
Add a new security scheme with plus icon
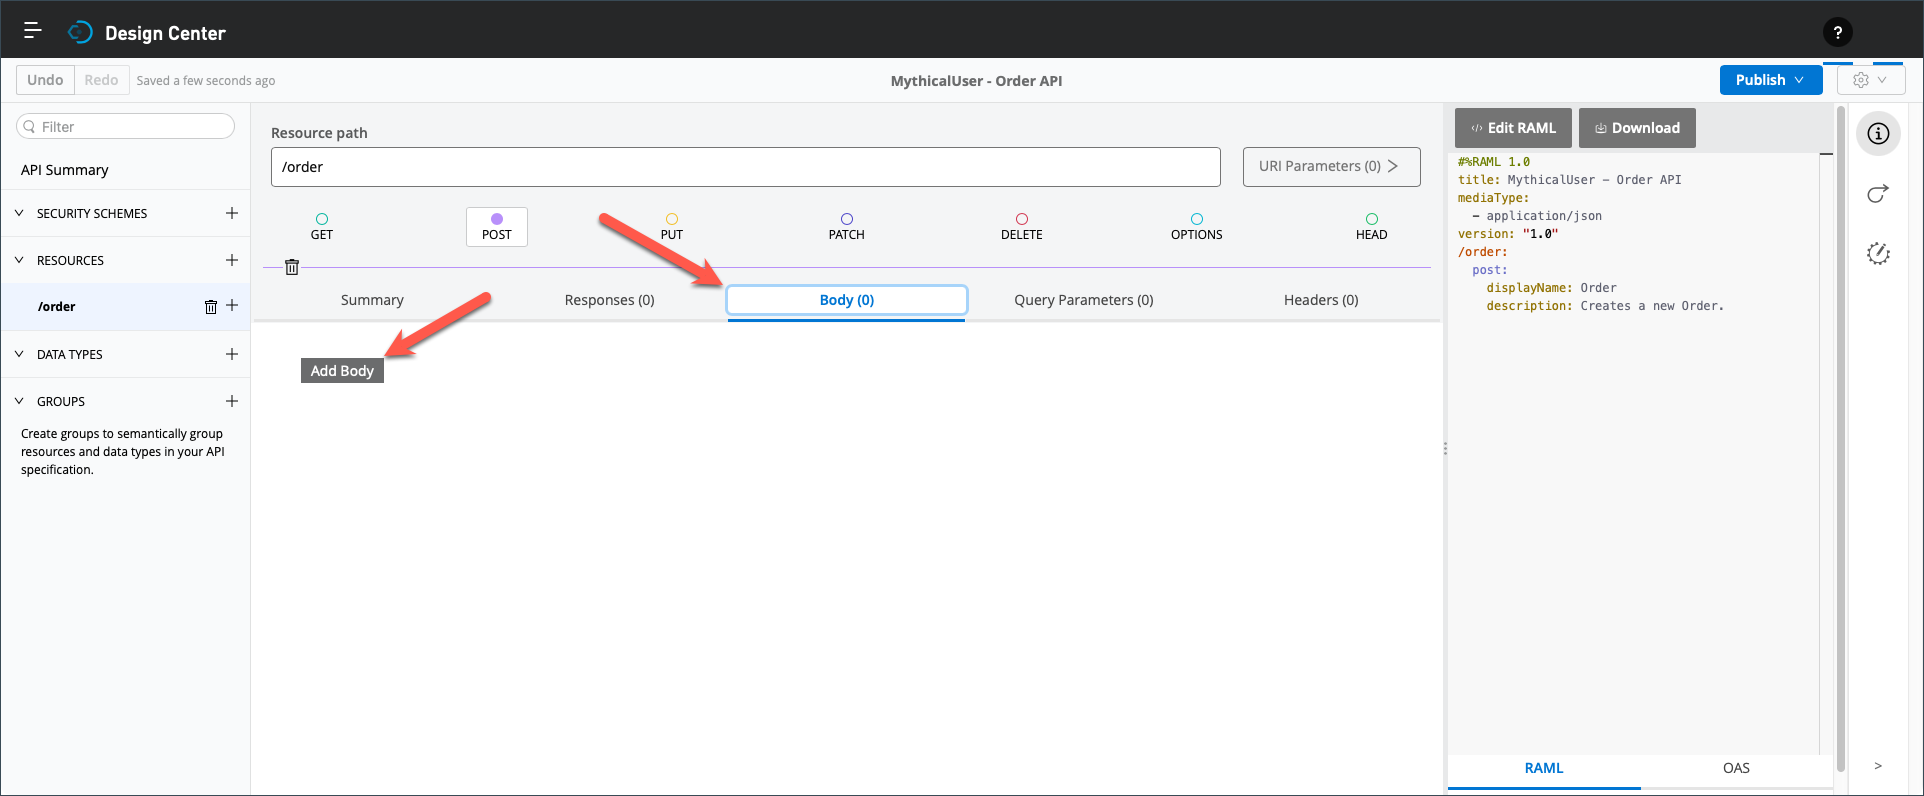click(x=232, y=213)
